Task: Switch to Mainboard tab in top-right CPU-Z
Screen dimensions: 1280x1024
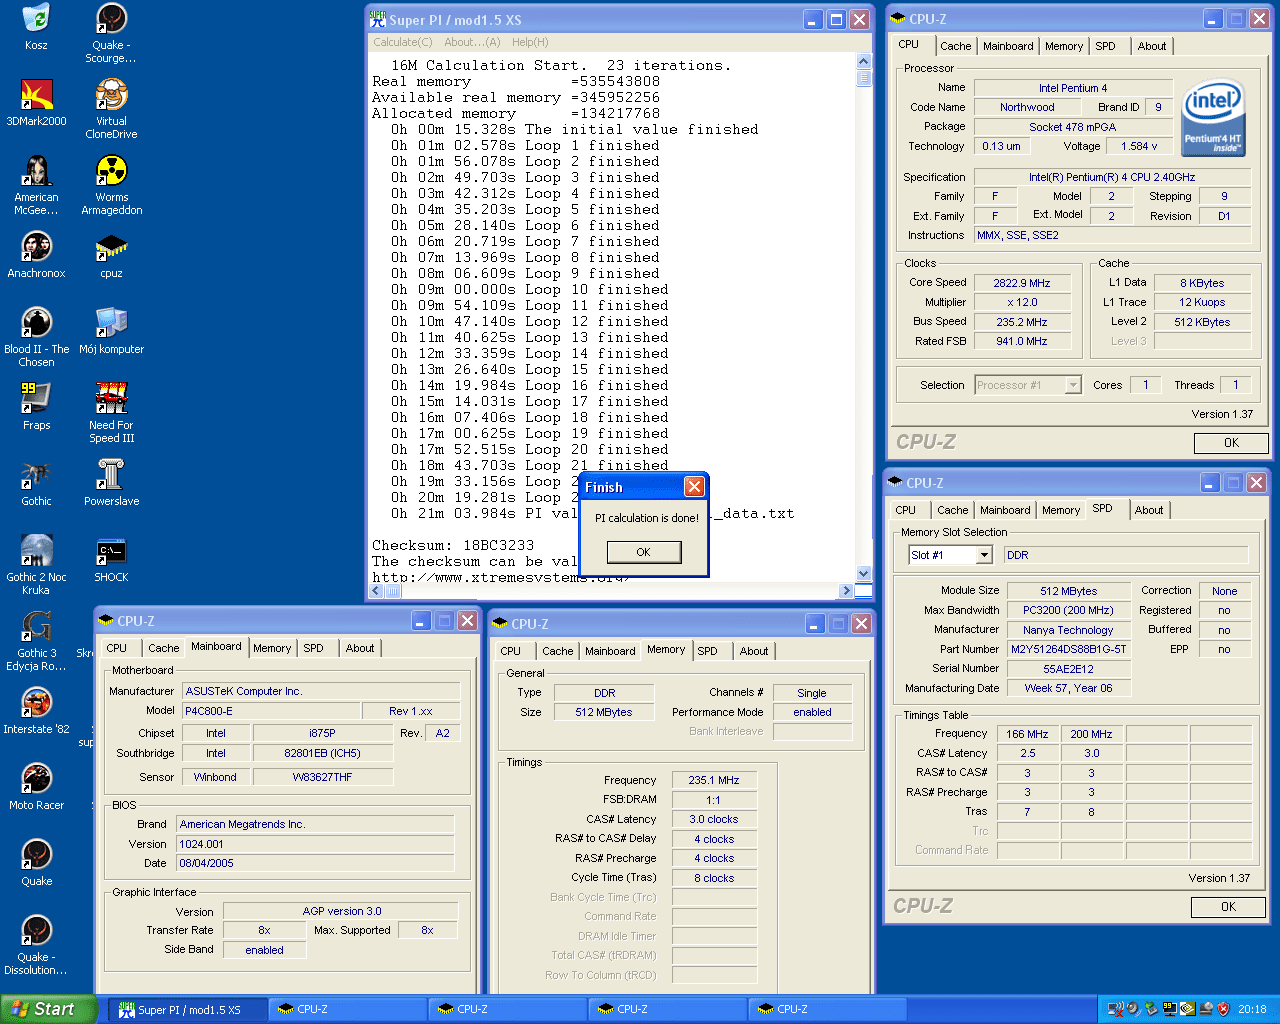Action: click(1008, 46)
